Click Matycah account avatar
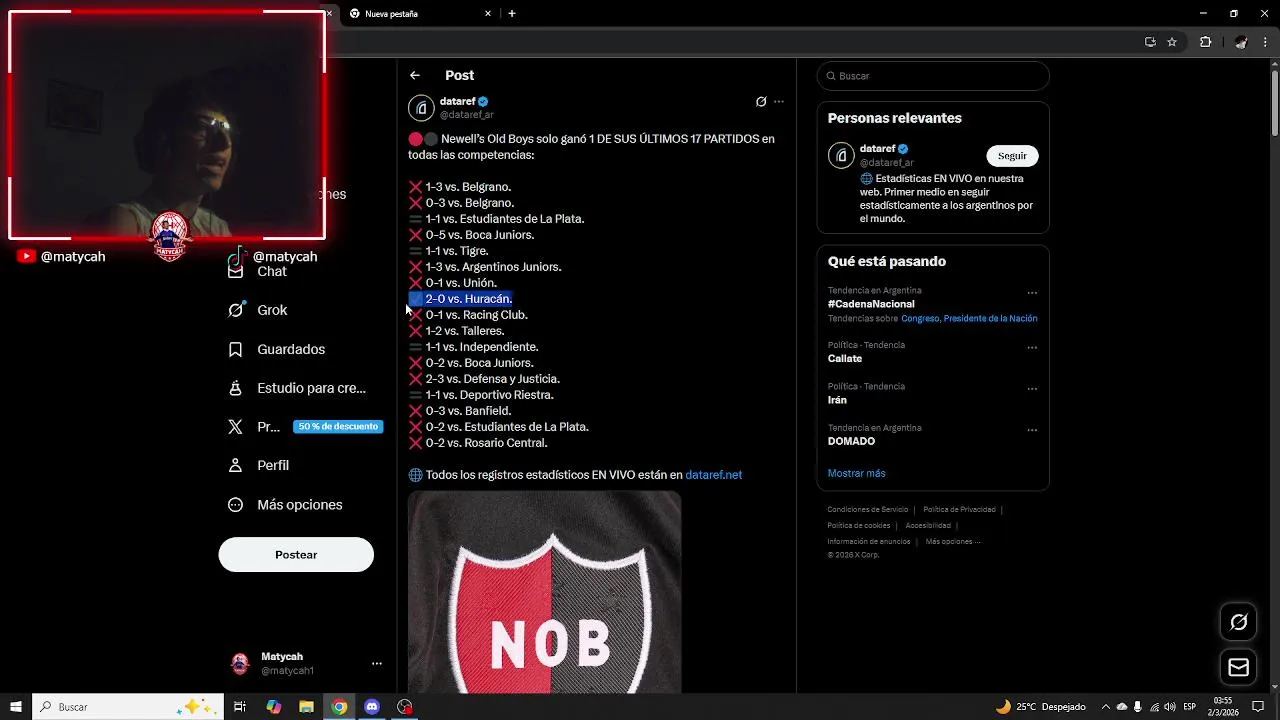The width and height of the screenshot is (1280, 720). (x=240, y=663)
